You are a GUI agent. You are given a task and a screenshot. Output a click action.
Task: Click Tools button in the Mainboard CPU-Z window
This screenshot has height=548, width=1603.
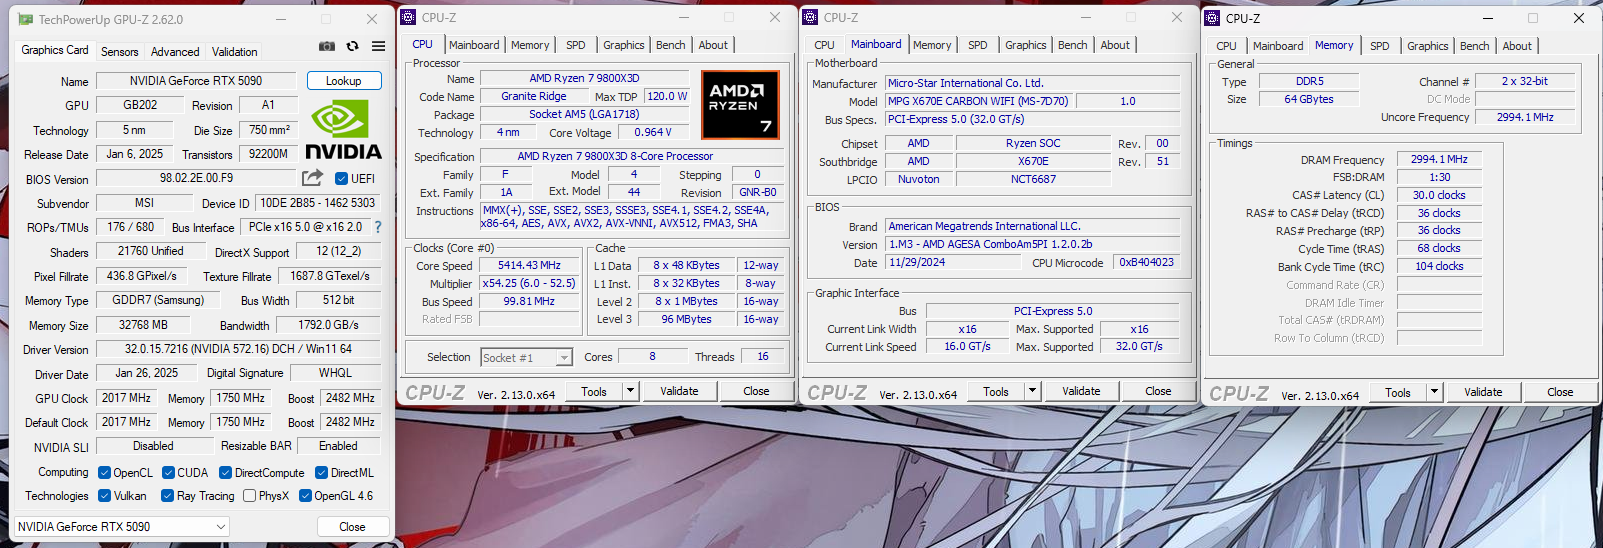[x=996, y=391]
